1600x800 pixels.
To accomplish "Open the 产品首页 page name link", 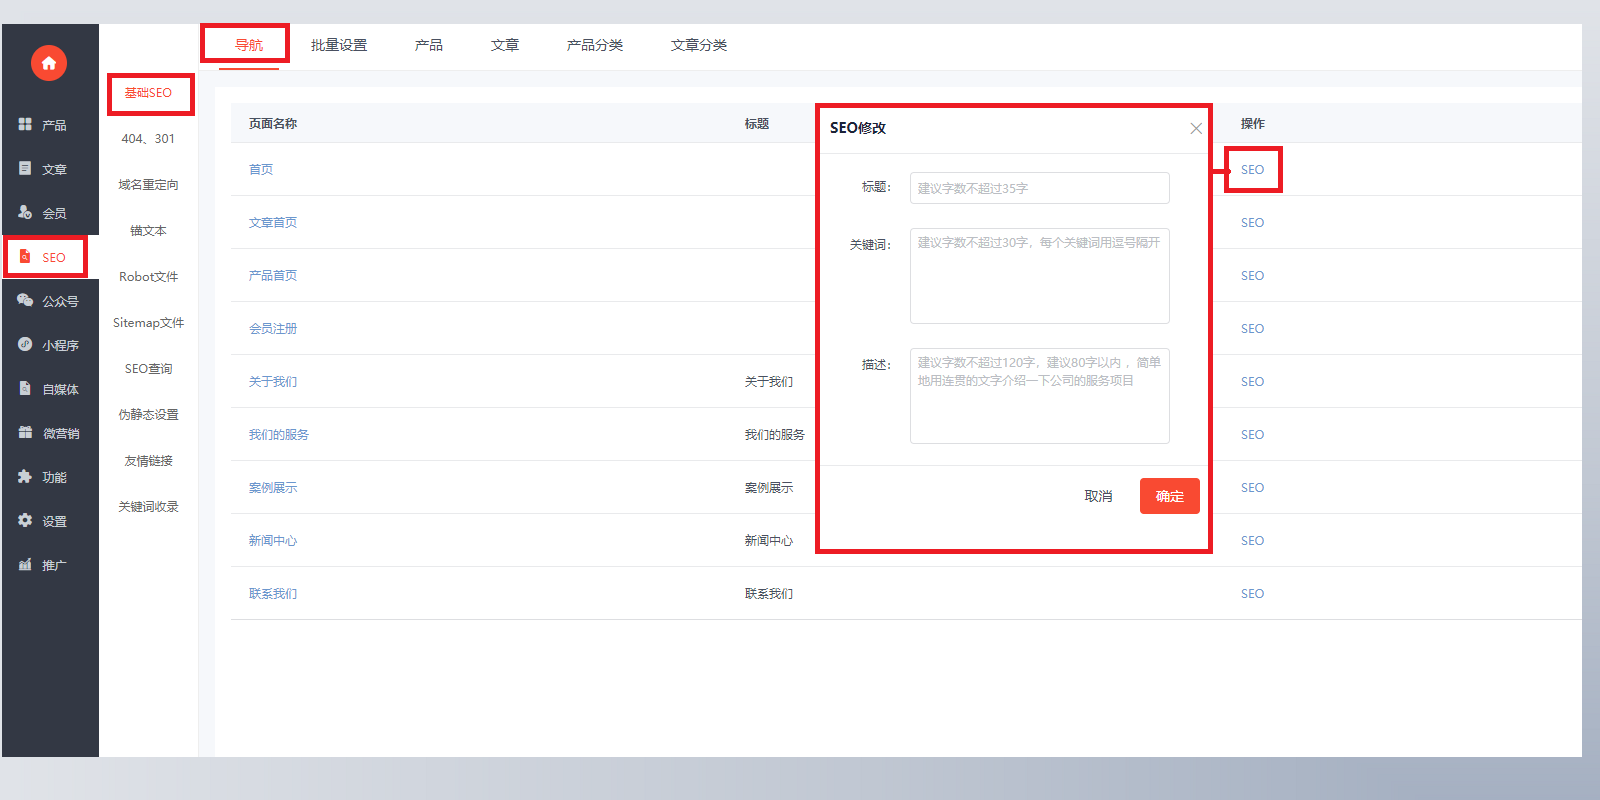I will pos(273,276).
